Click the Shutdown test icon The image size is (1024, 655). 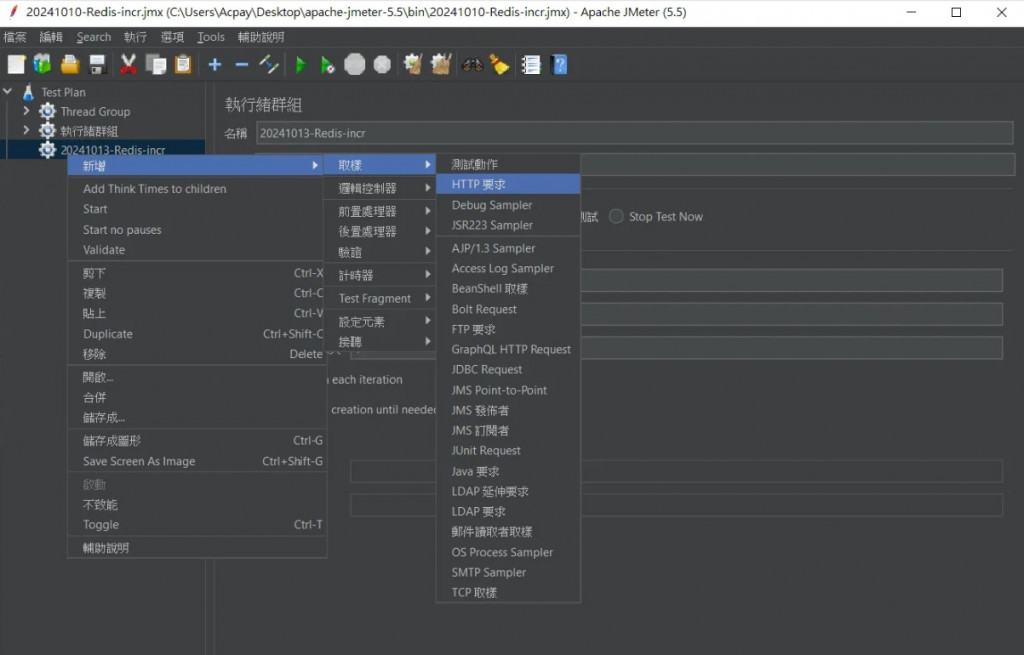(x=382, y=65)
